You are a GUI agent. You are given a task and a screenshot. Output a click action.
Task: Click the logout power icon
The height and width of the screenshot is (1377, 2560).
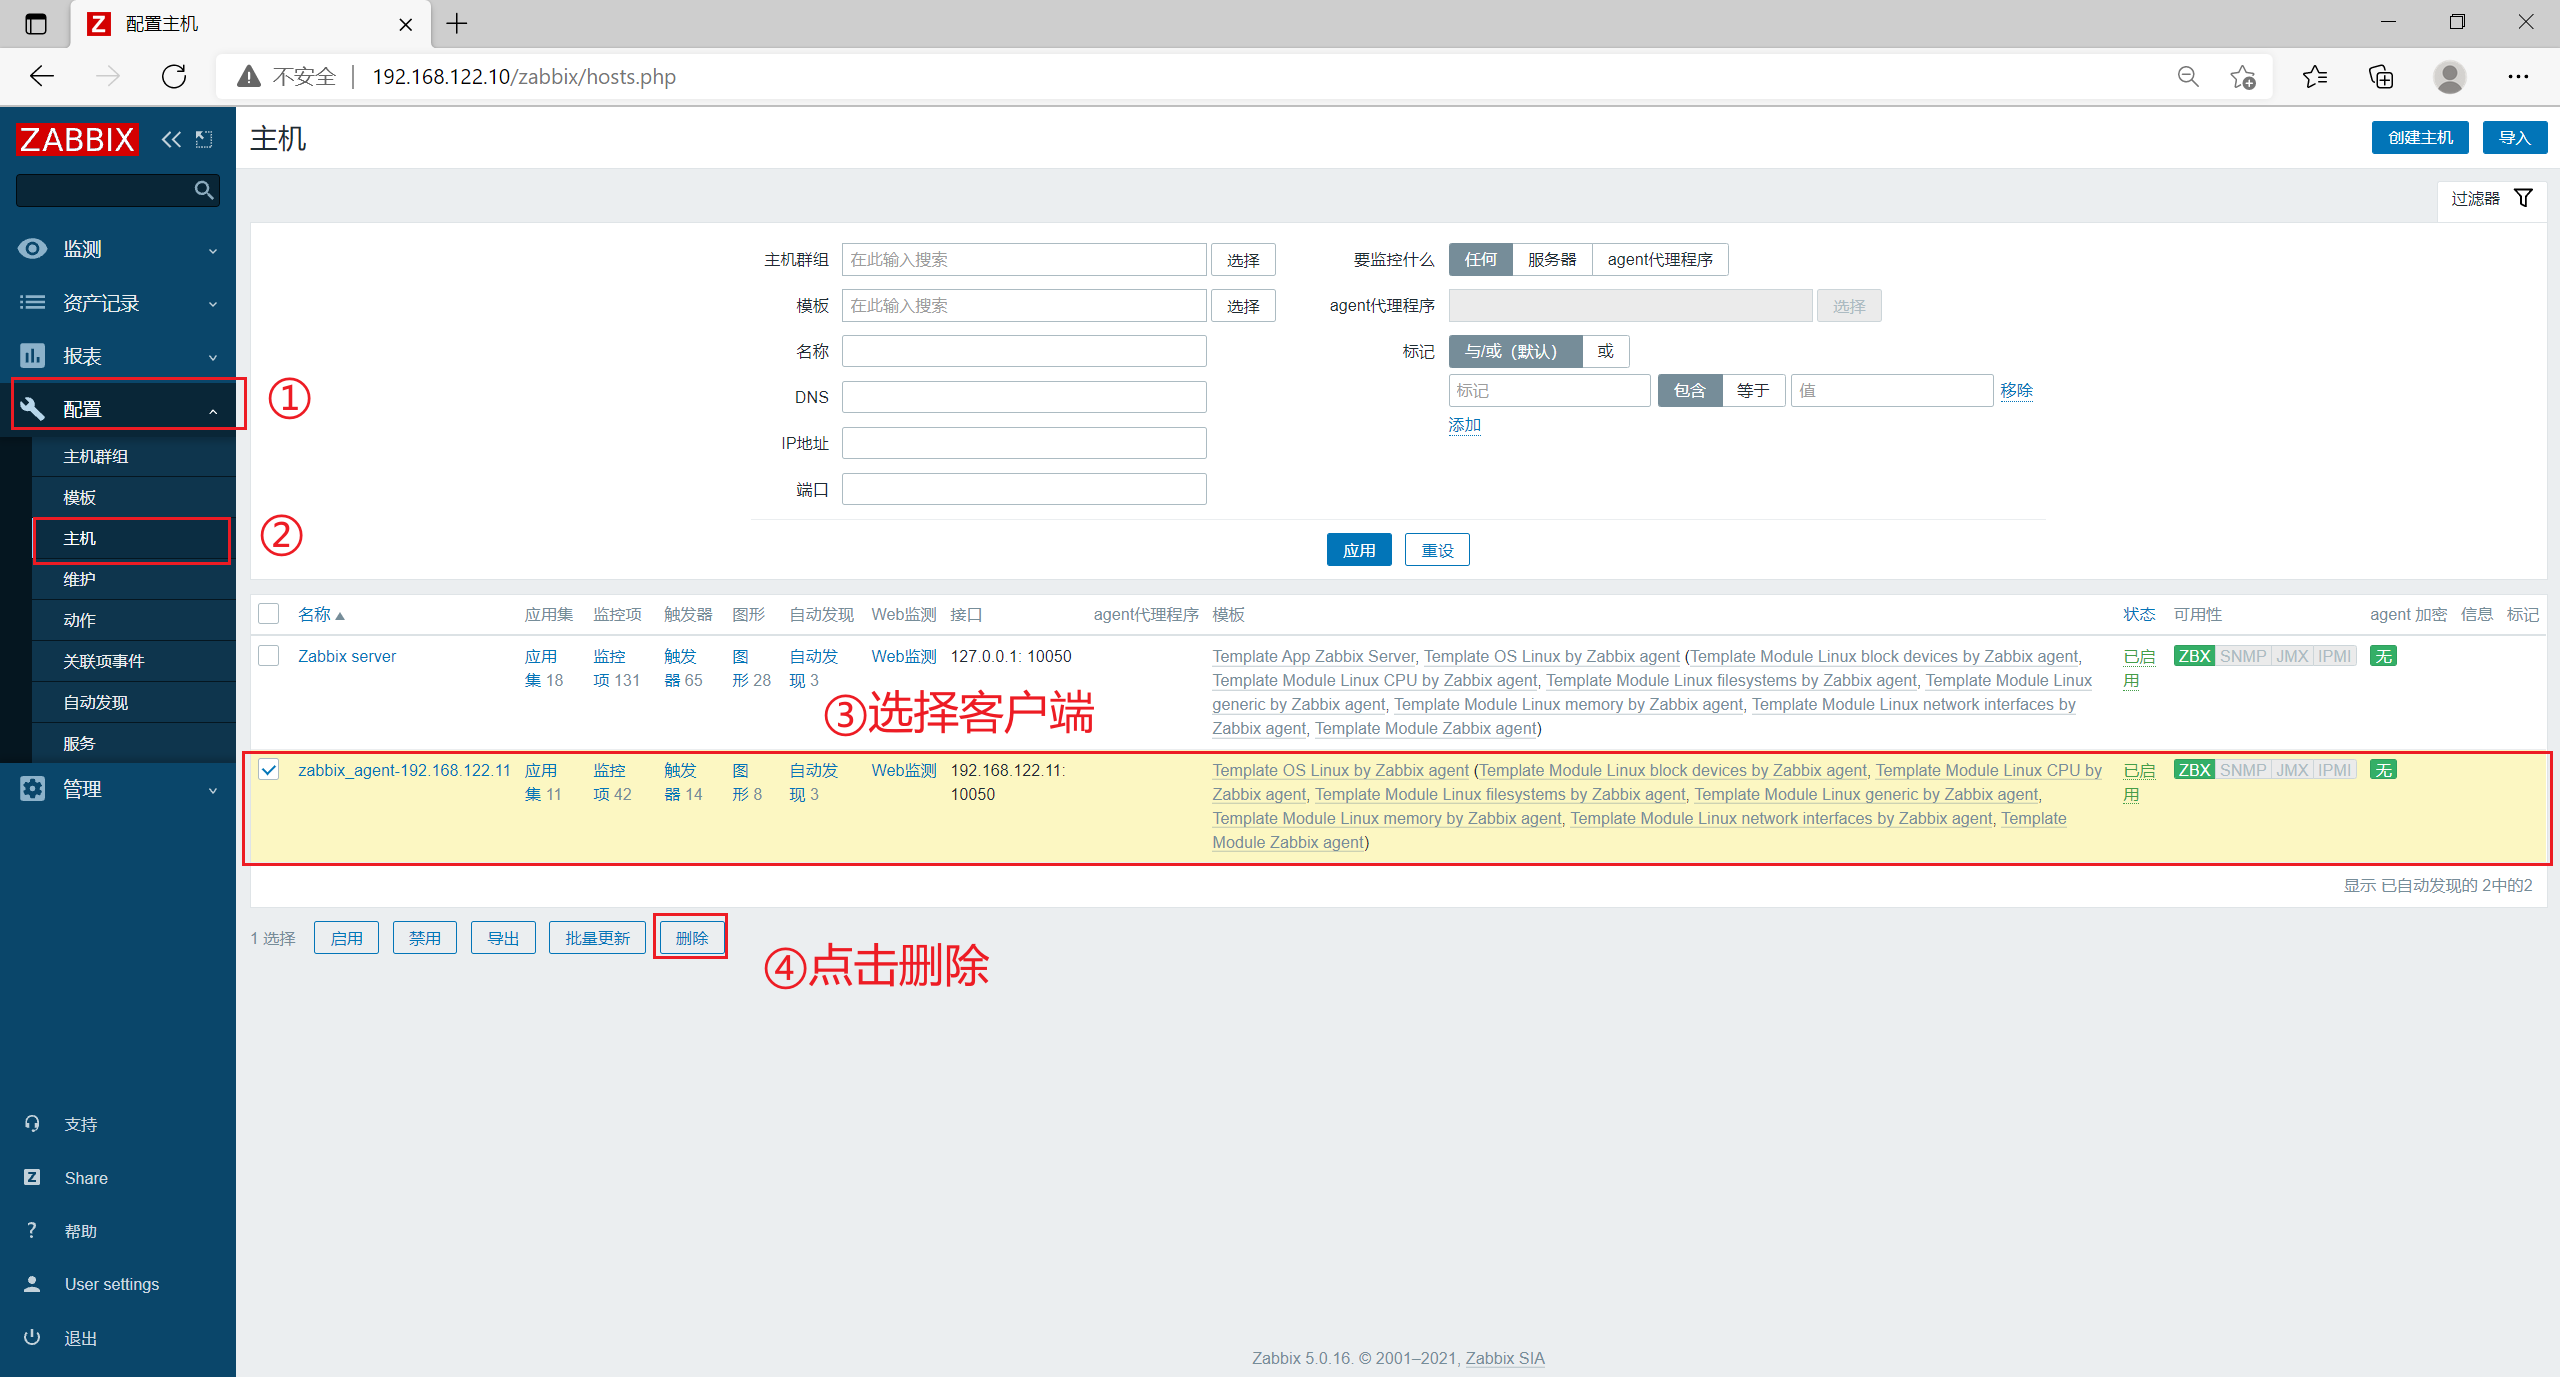(33, 1337)
